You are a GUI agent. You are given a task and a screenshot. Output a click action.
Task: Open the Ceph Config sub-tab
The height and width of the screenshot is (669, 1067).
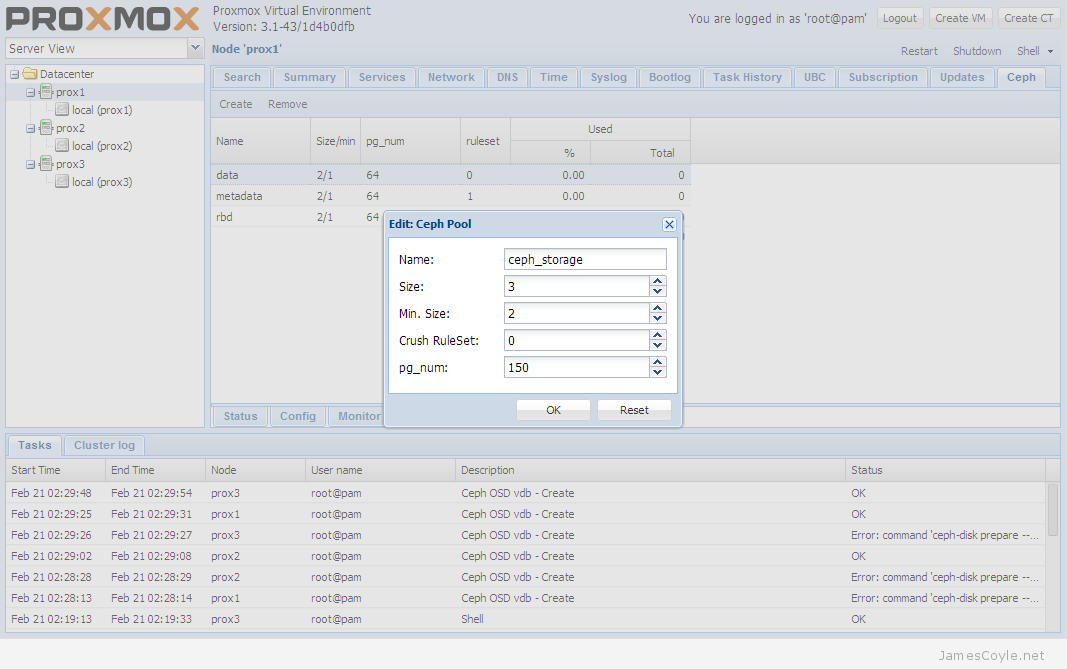298,416
